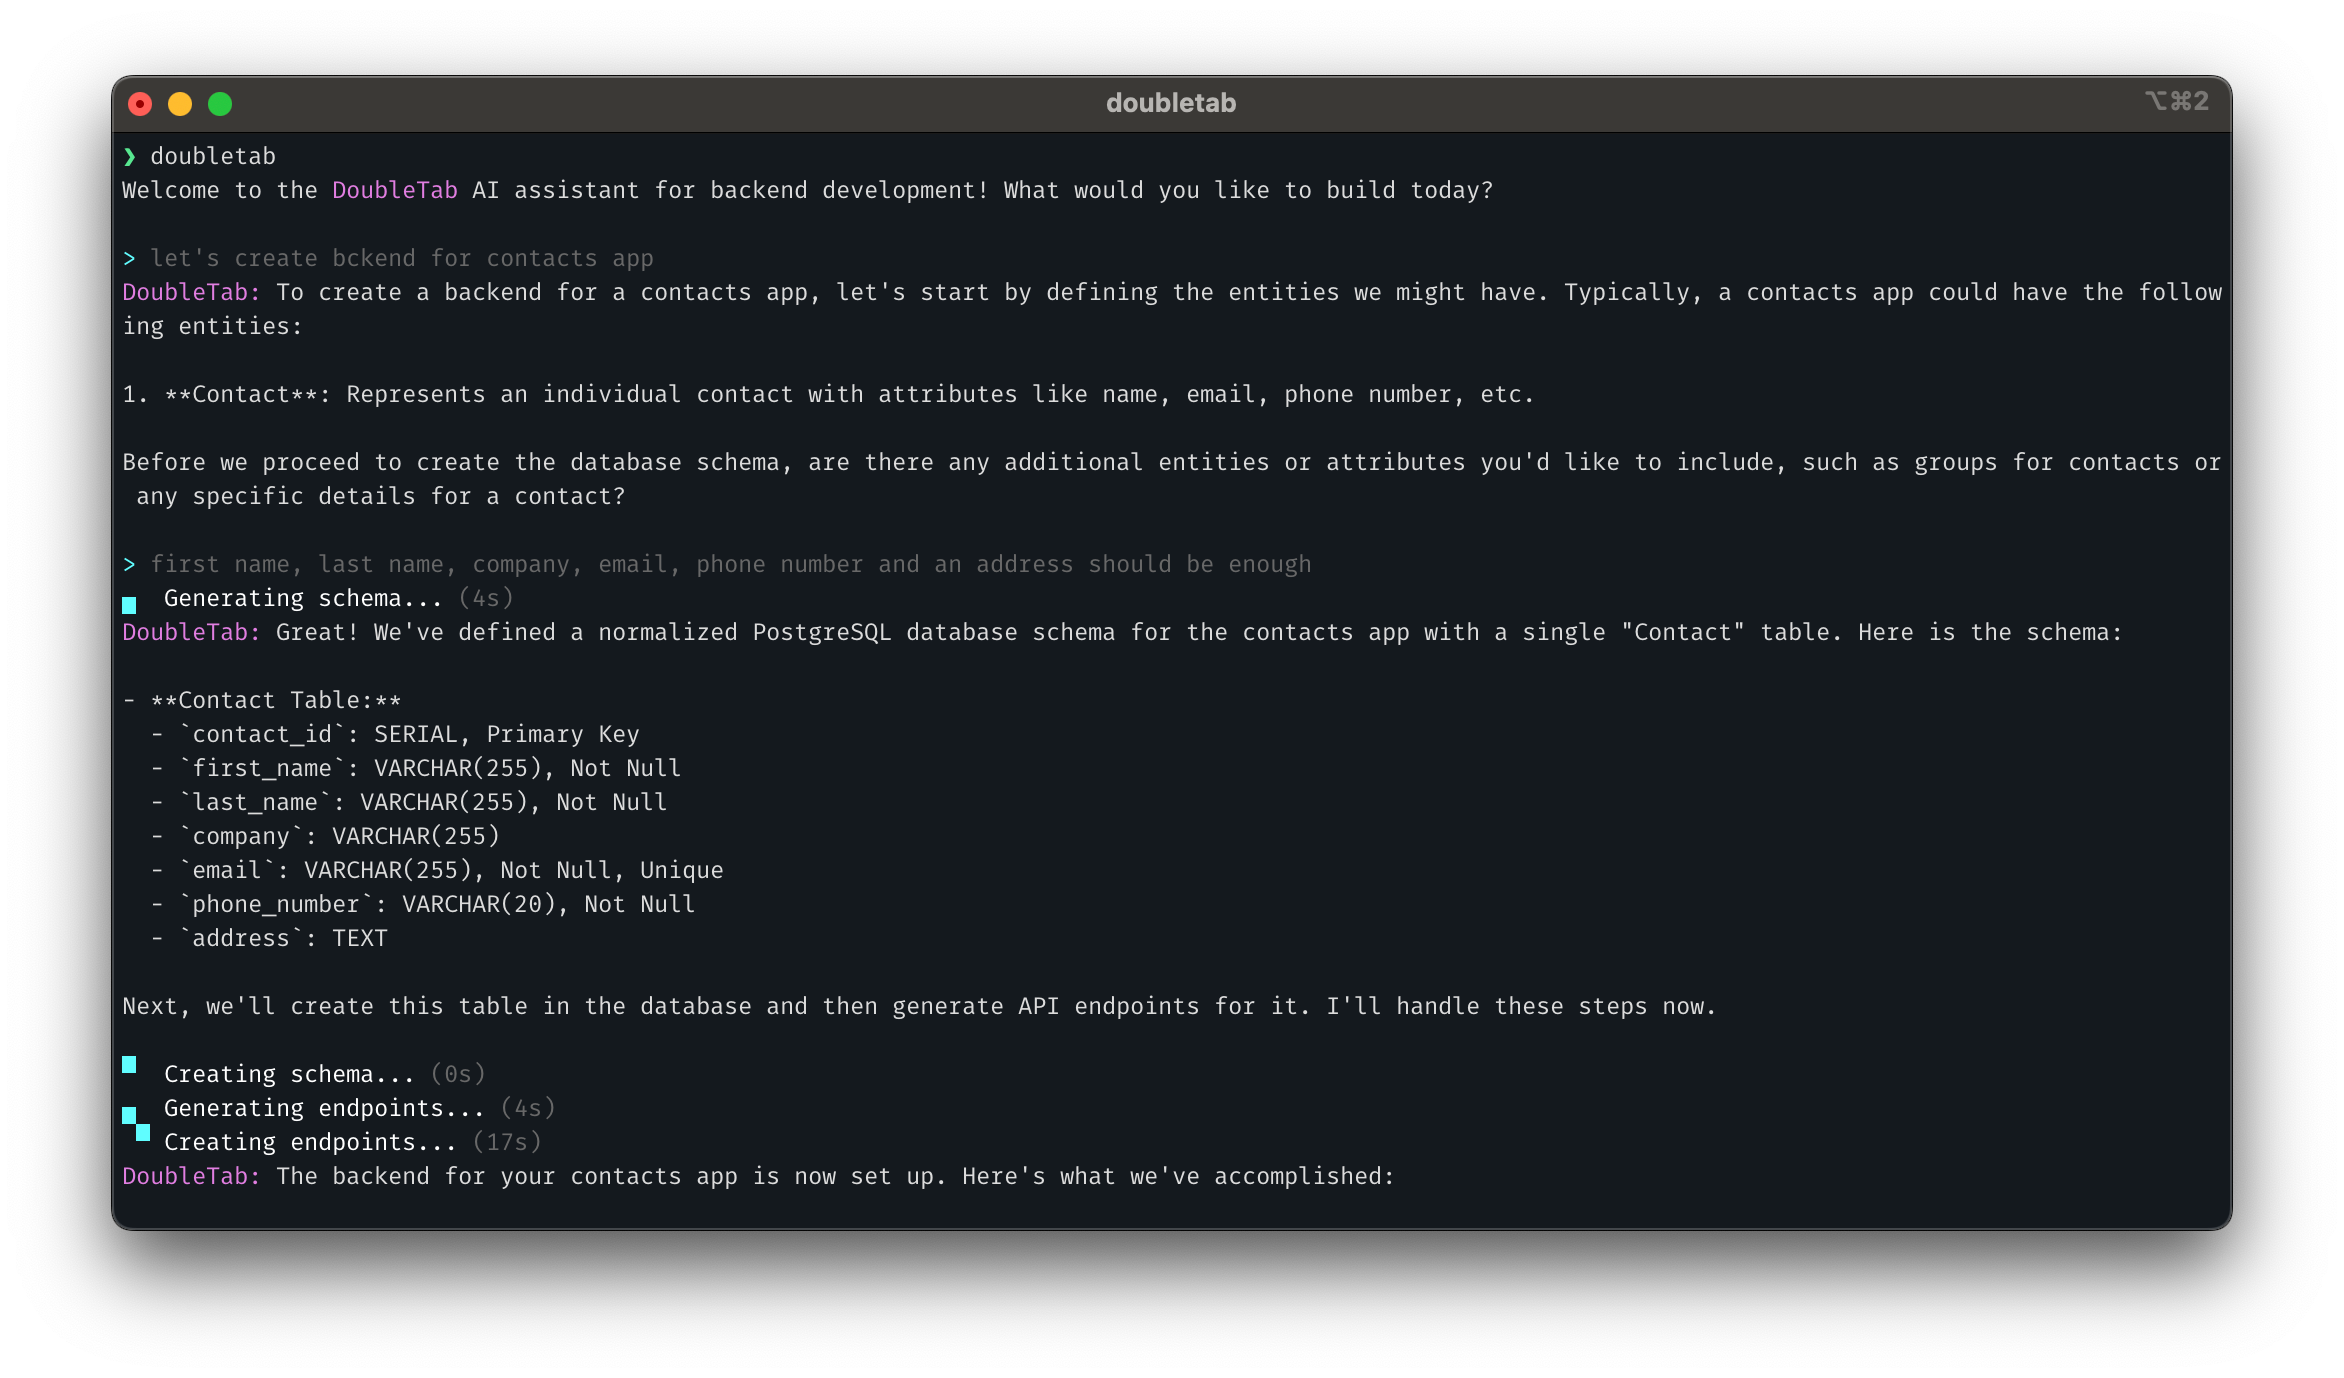Toggle the red close traffic light
Viewport: 2344px width, 1378px height.
click(x=141, y=103)
